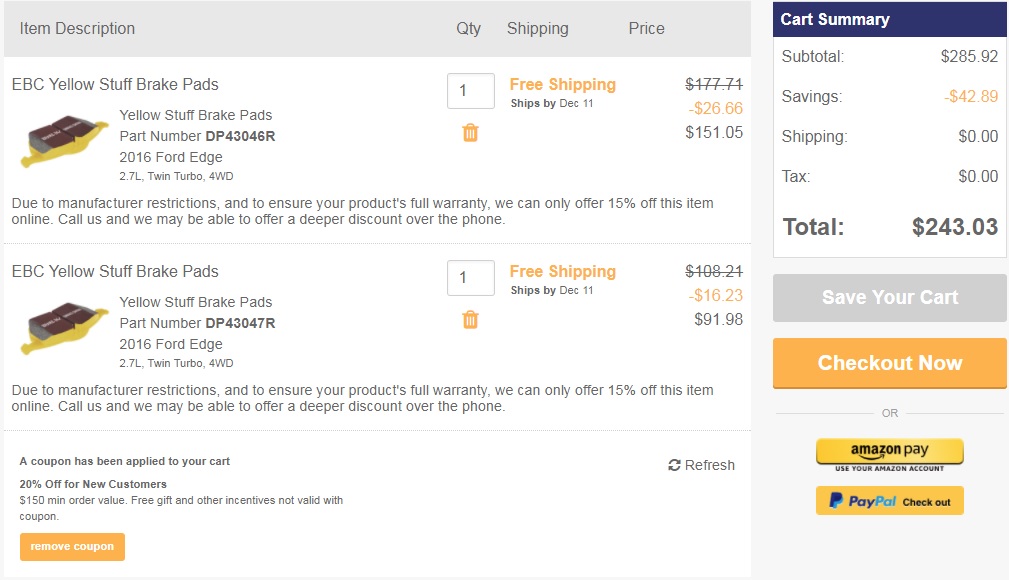Image resolution: width=1009 pixels, height=580 pixels.
Task: Click the Item Description column header
Action: click(77, 28)
